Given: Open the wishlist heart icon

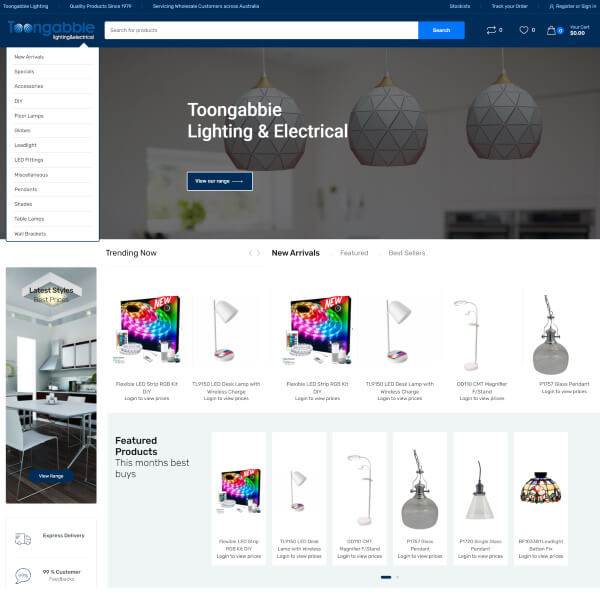Looking at the screenshot, I should point(523,30).
